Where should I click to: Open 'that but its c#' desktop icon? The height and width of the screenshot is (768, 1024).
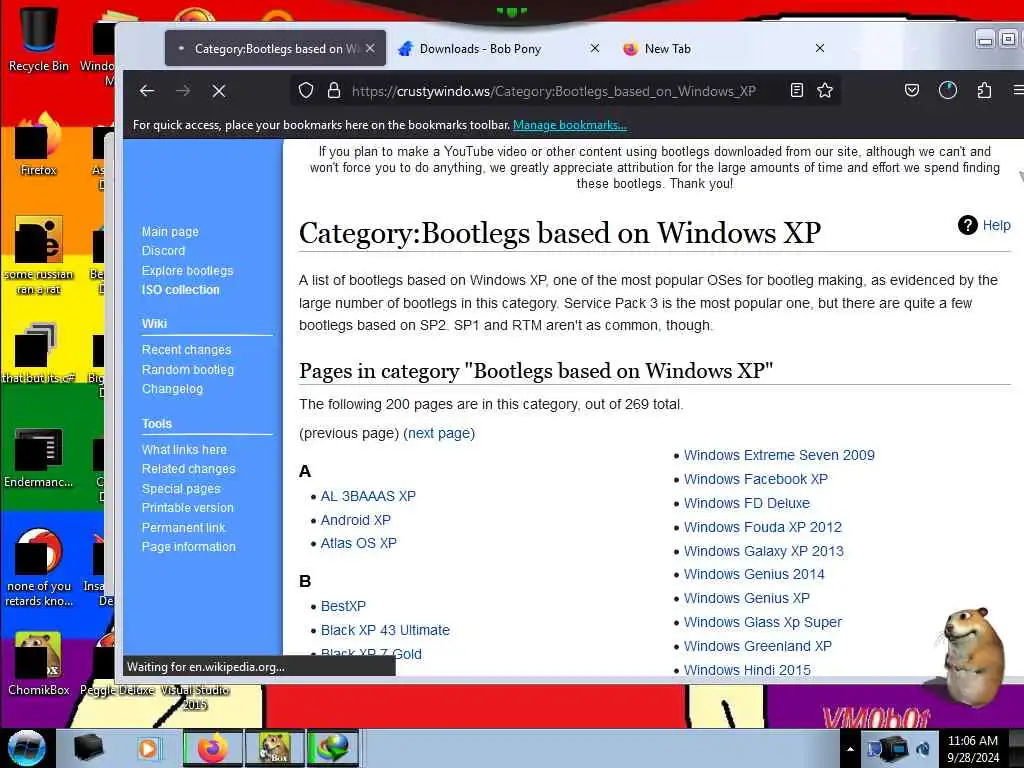[39, 353]
